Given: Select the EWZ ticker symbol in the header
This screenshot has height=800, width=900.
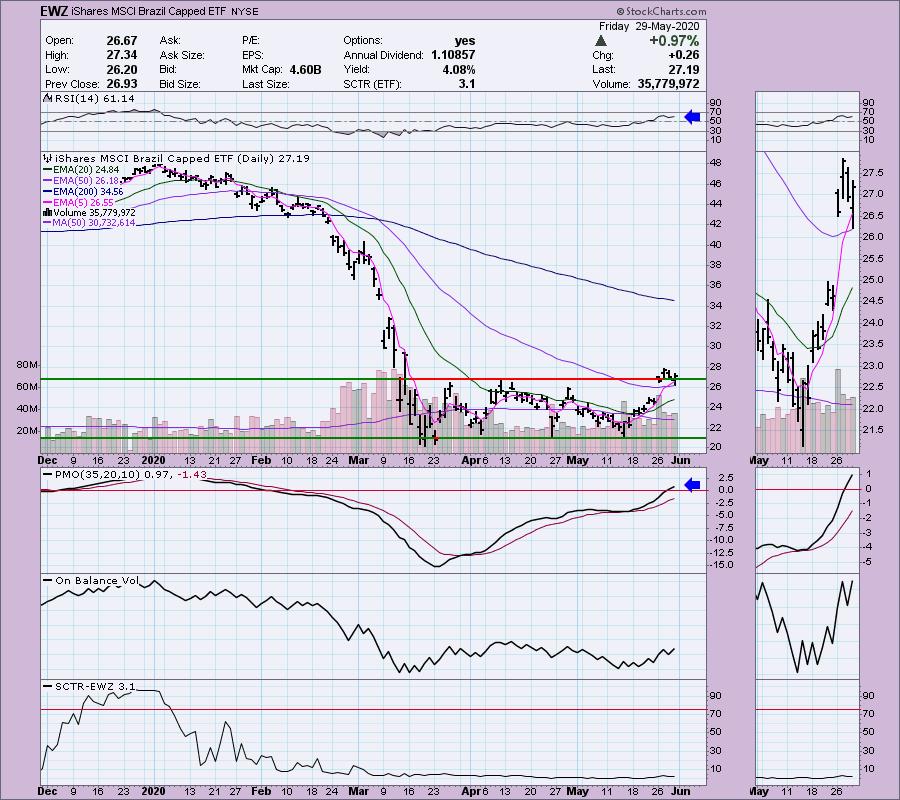Looking at the screenshot, I should click(x=53, y=11).
